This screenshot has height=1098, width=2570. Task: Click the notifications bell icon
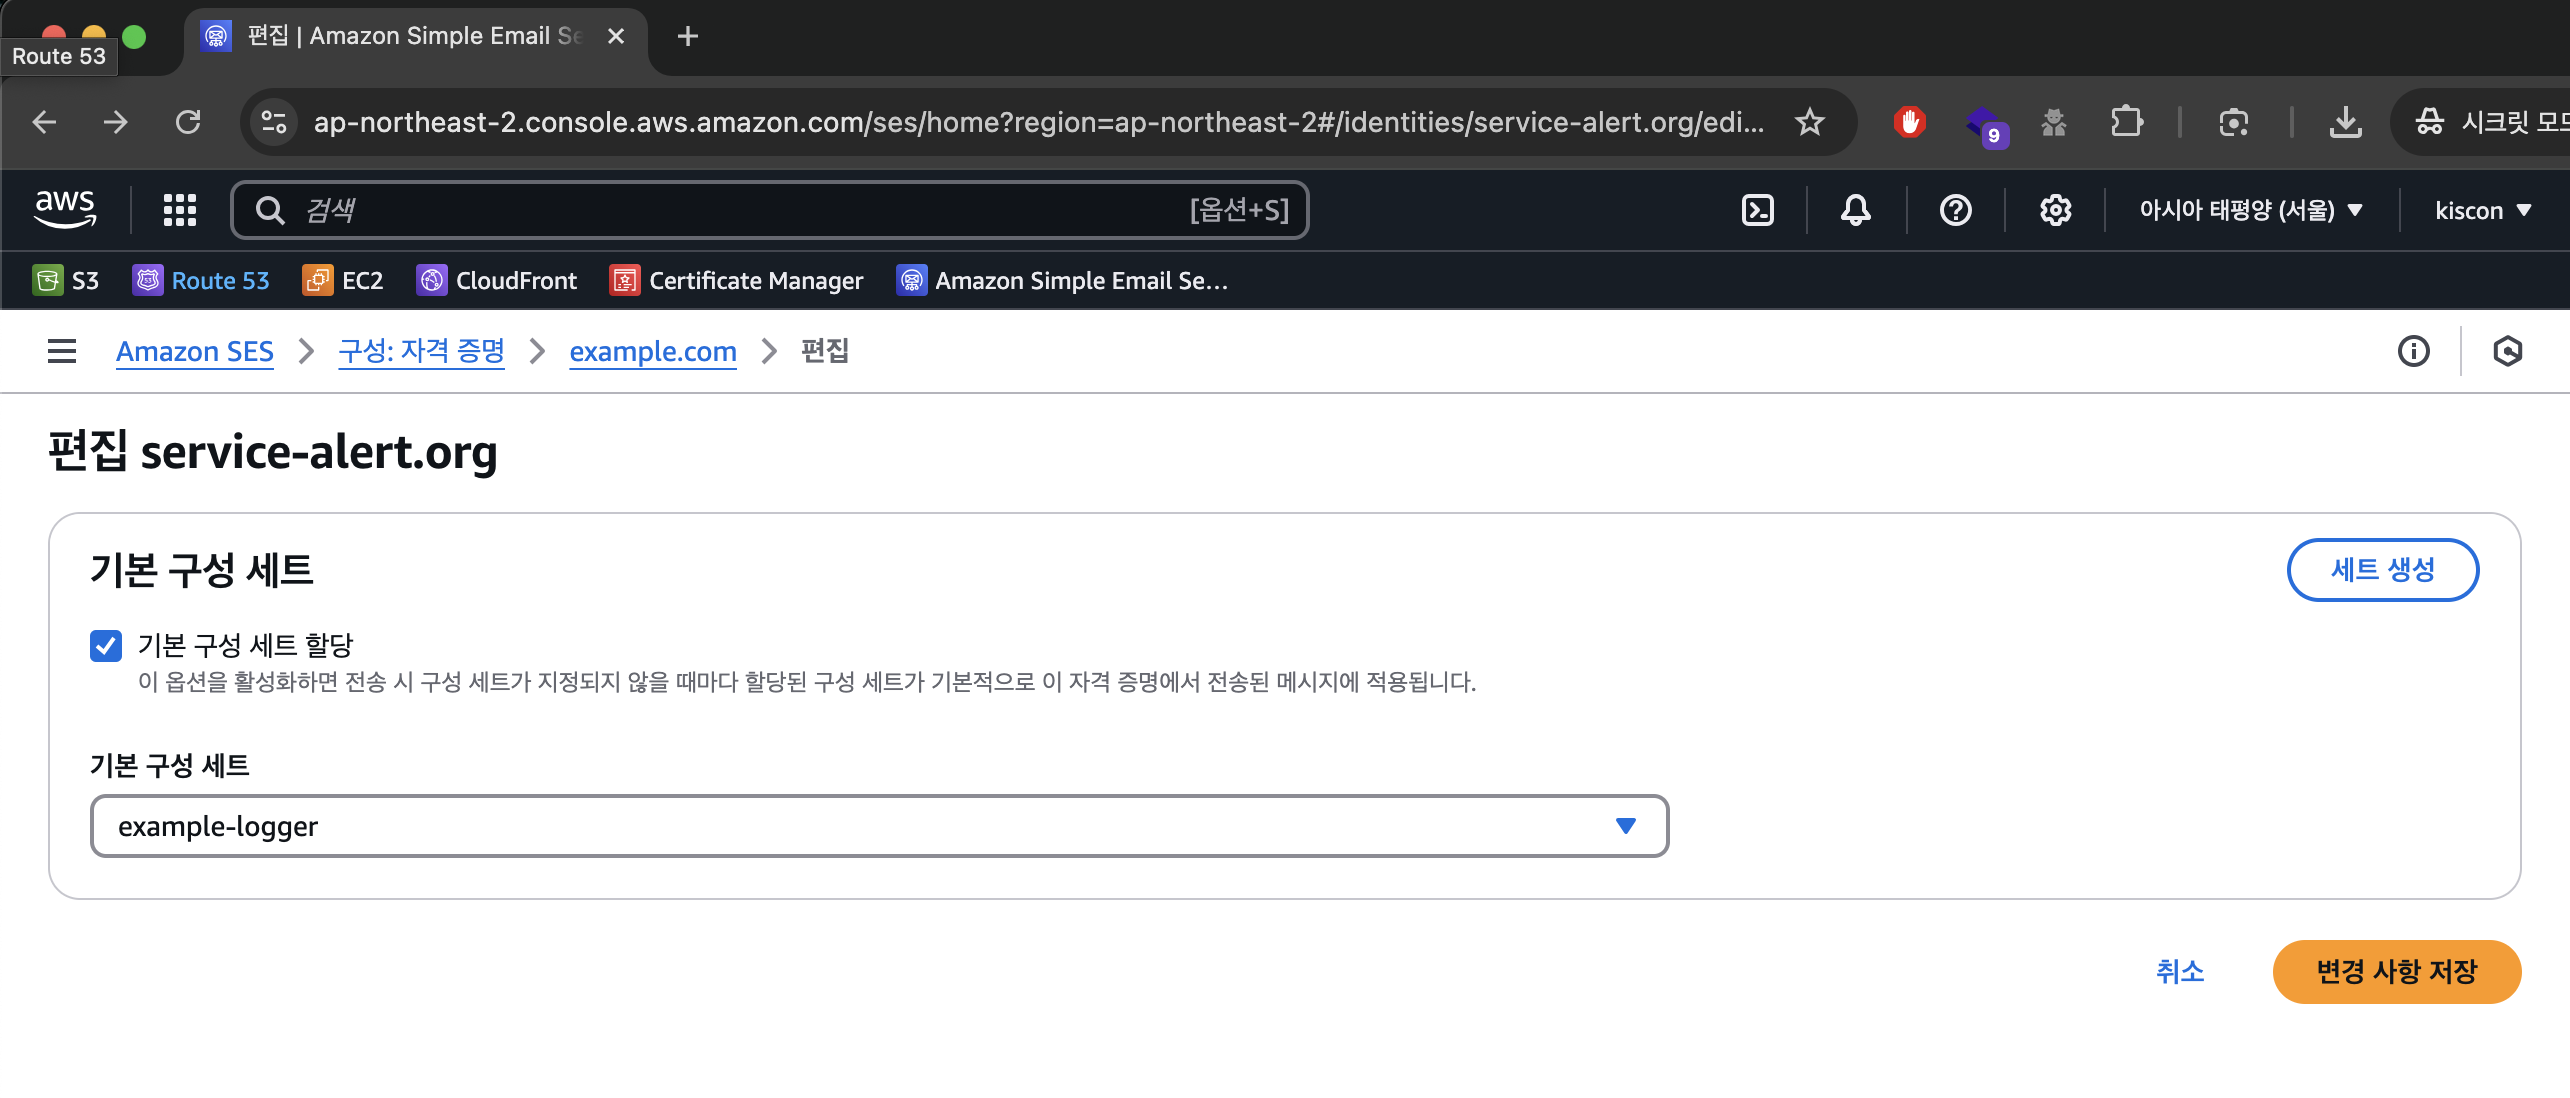1855,210
